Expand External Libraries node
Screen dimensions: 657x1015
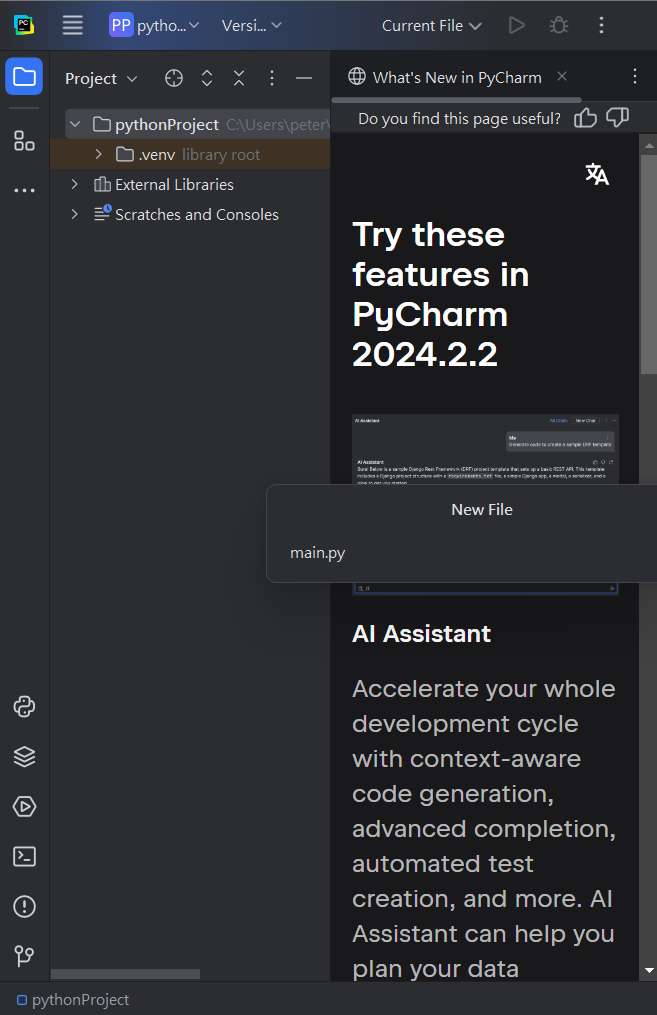[74, 184]
